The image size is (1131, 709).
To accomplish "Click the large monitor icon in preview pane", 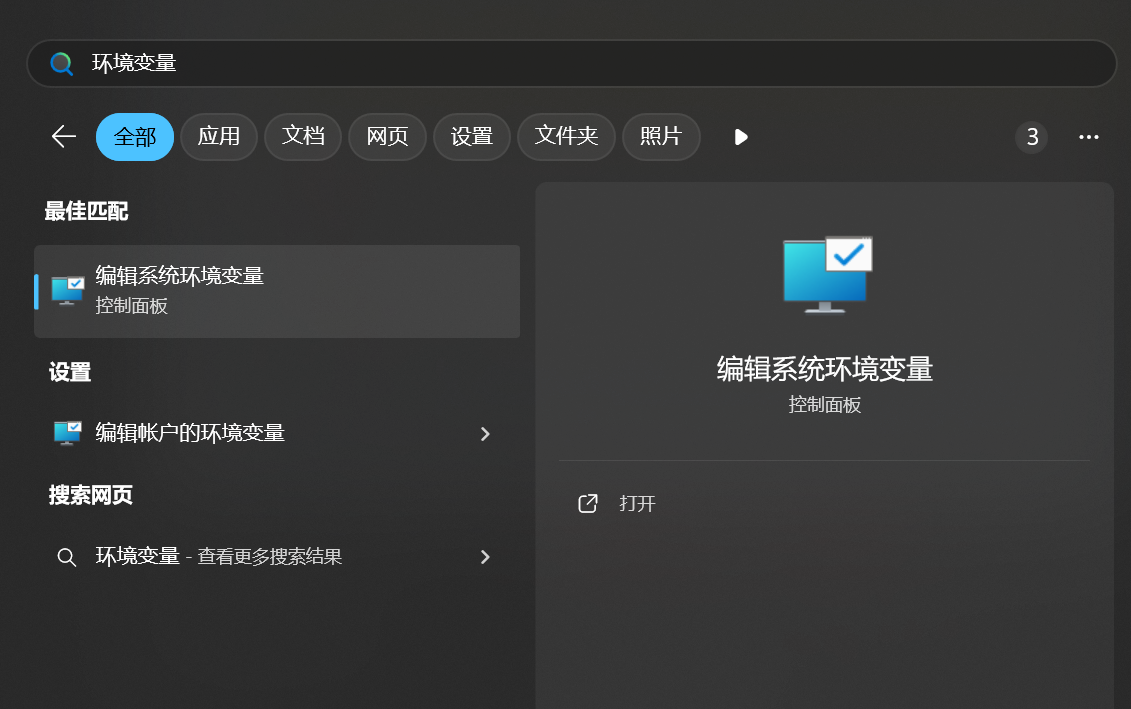I will point(827,275).
